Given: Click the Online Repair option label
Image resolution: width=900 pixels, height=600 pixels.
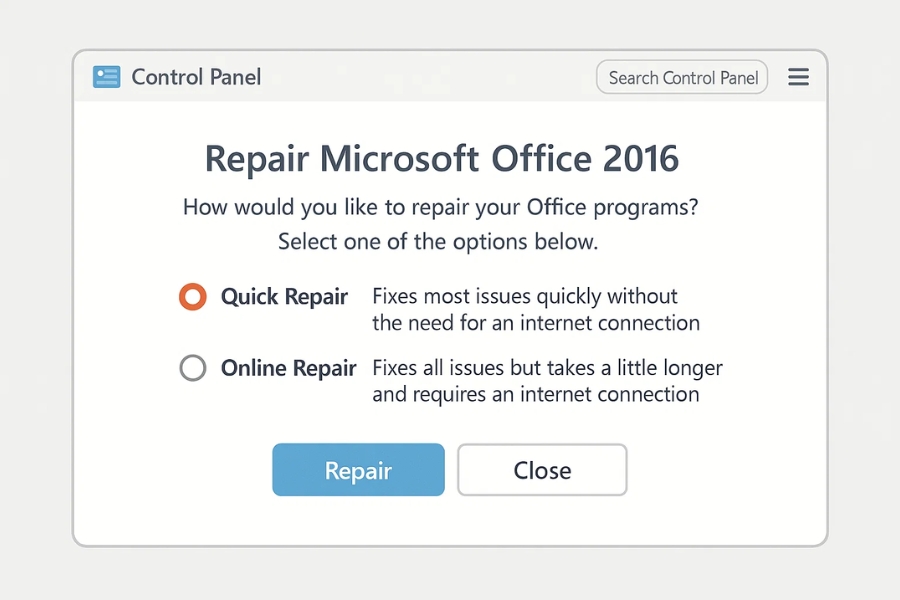Looking at the screenshot, I should [288, 368].
